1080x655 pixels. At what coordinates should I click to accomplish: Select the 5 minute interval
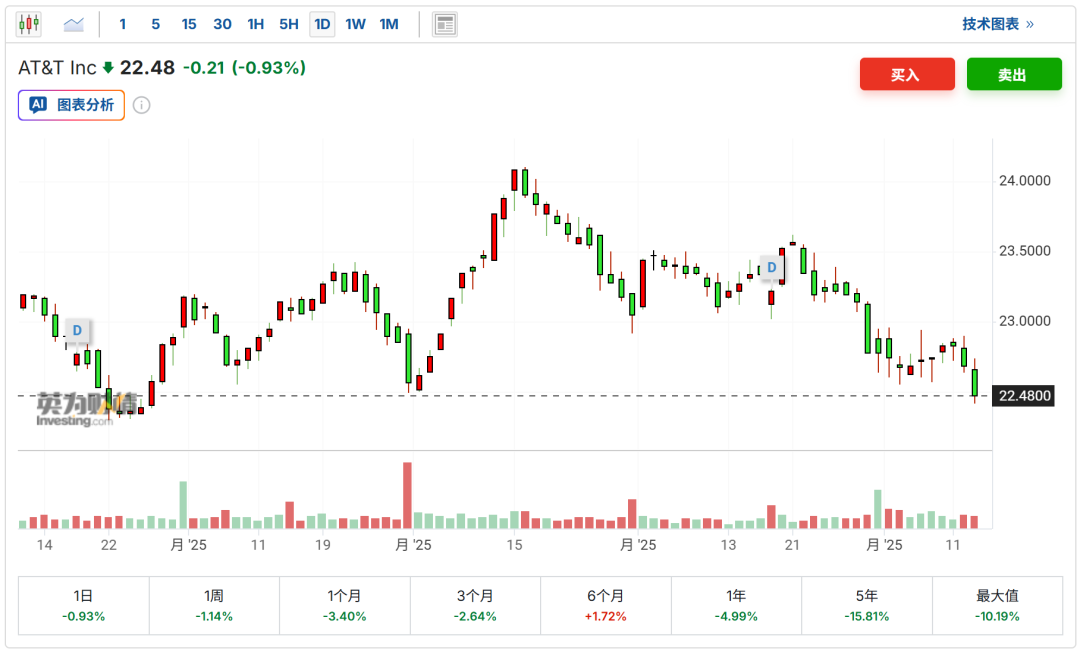coord(156,24)
